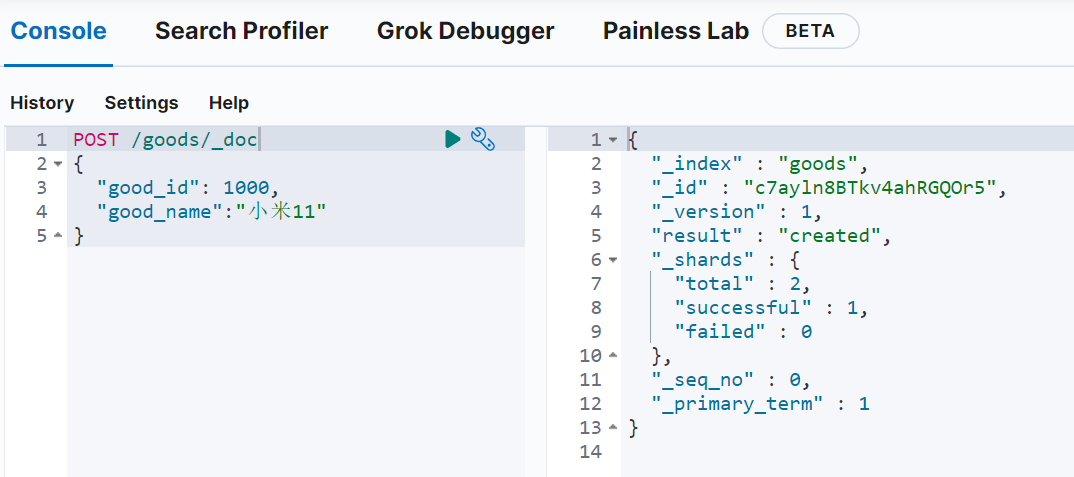Screen dimensions: 1074x477
Task: Collapse the response root object at line 1
Action: point(613,140)
